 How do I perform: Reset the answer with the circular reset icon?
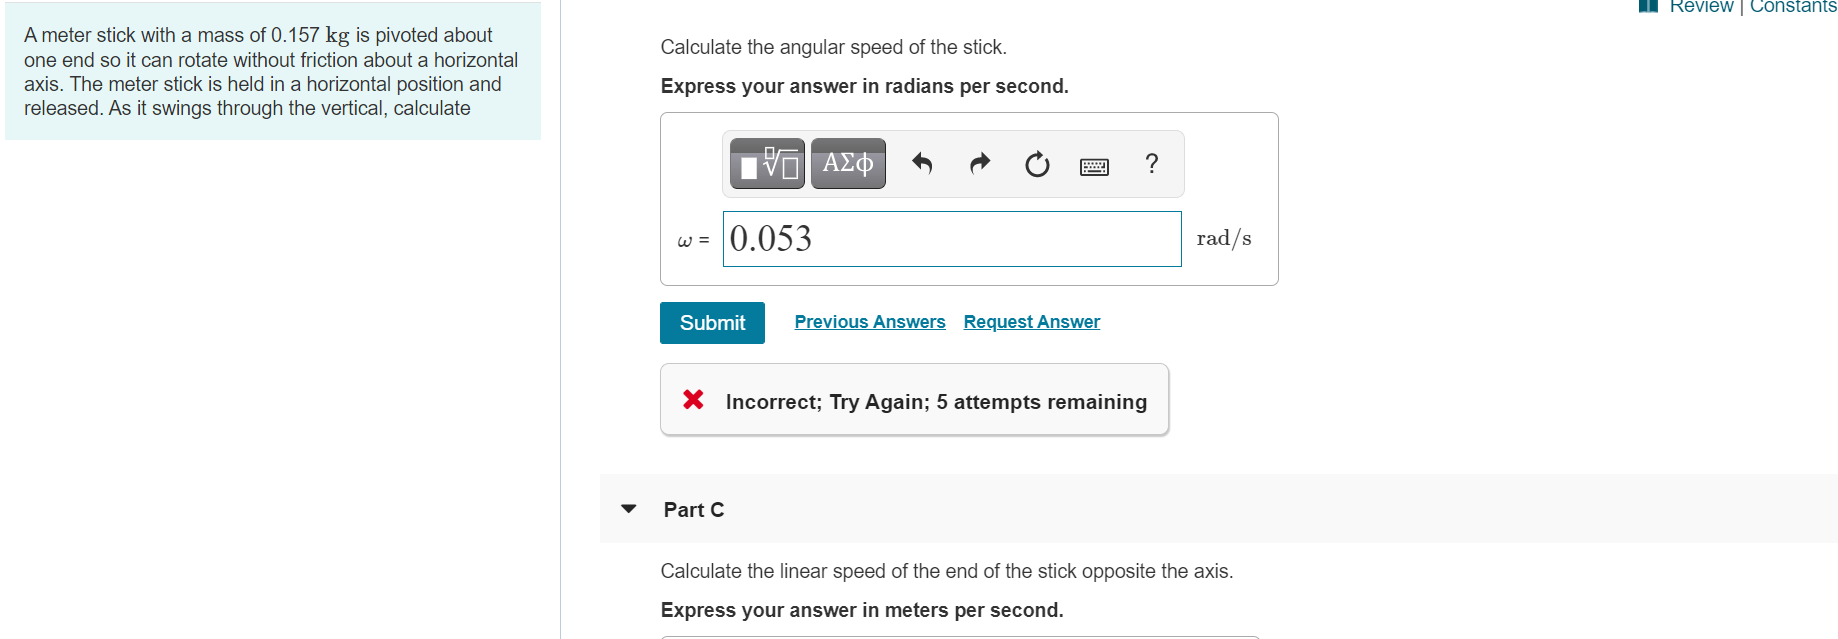[1037, 163]
